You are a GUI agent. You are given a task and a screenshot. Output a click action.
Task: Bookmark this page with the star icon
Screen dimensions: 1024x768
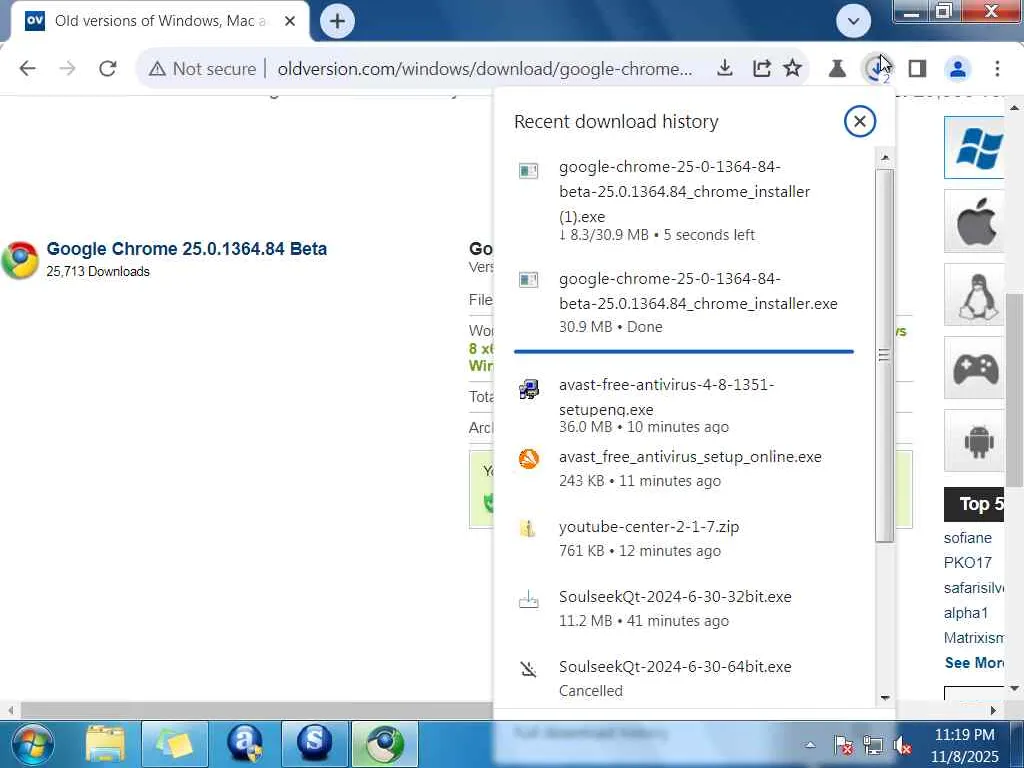pos(793,68)
